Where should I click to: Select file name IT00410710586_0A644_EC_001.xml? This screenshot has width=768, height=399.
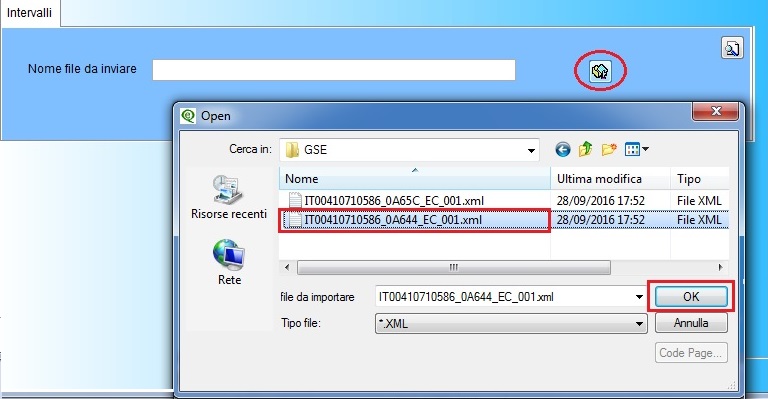point(393,220)
